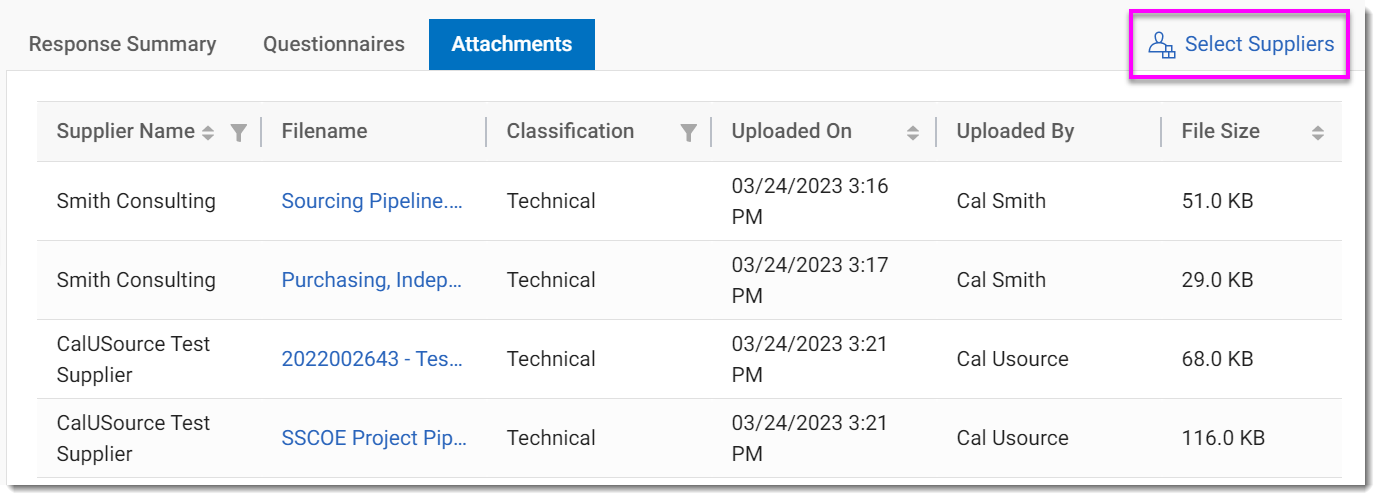The width and height of the screenshot is (1380, 500).
Task: Click the Select Suppliers link
Action: pyautogui.click(x=1259, y=44)
